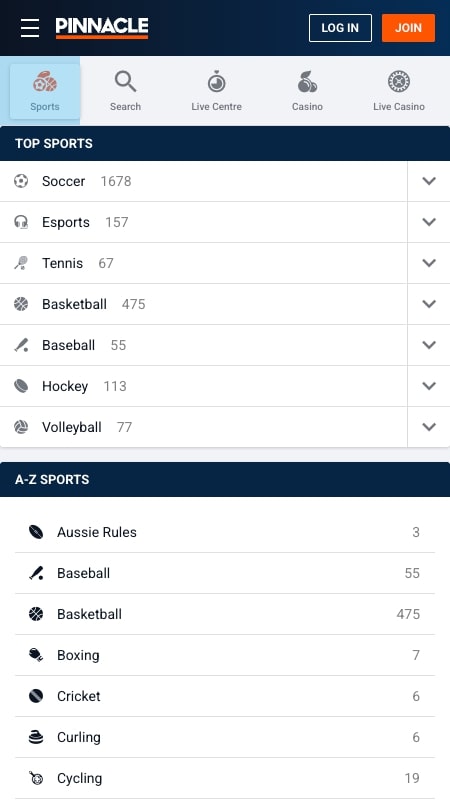This screenshot has height=800, width=450.
Task: Select the Sports tab icon
Action: (x=45, y=82)
